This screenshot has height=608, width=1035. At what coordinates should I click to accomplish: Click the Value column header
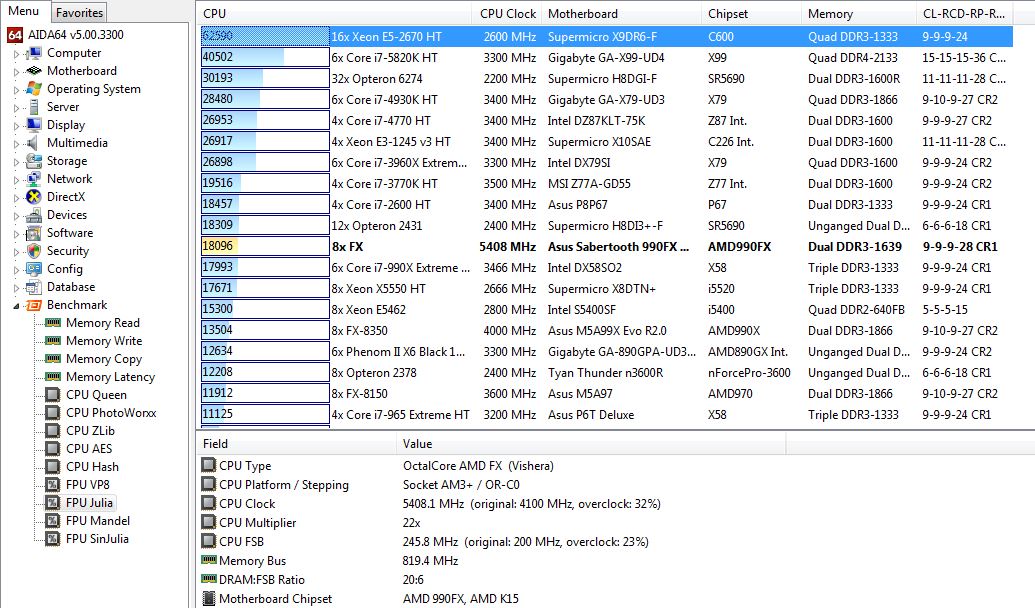pyautogui.click(x=591, y=444)
